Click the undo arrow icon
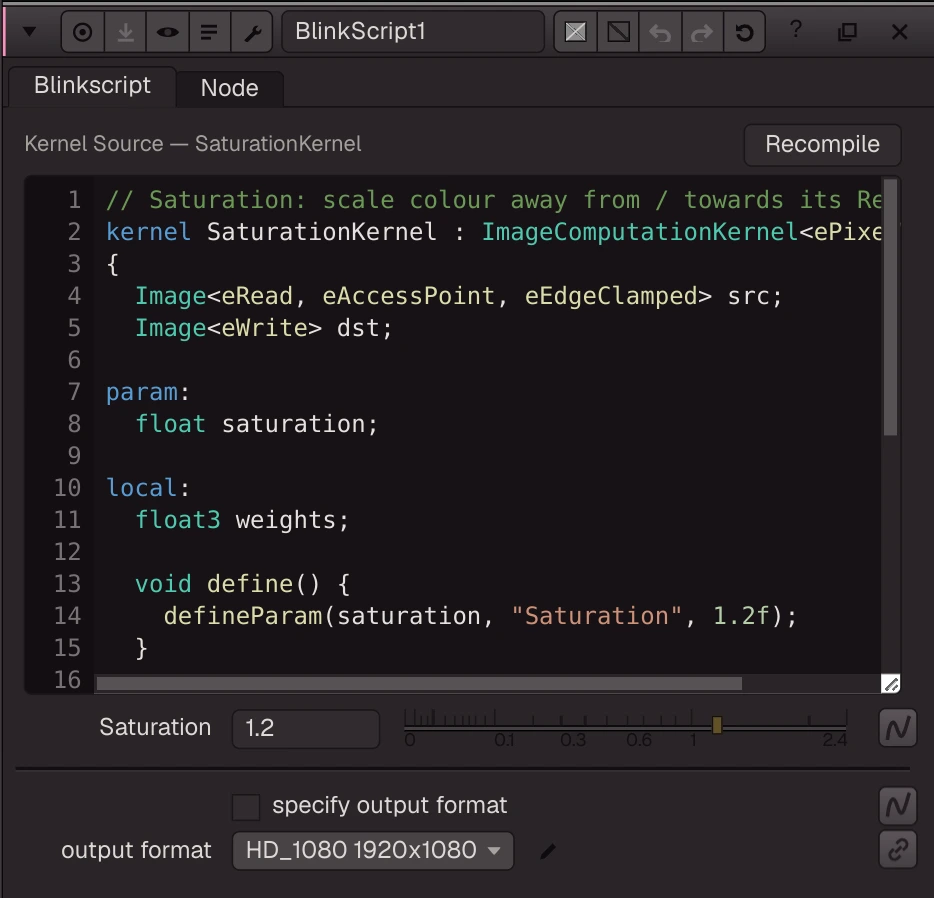 pyautogui.click(x=660, y=32)
